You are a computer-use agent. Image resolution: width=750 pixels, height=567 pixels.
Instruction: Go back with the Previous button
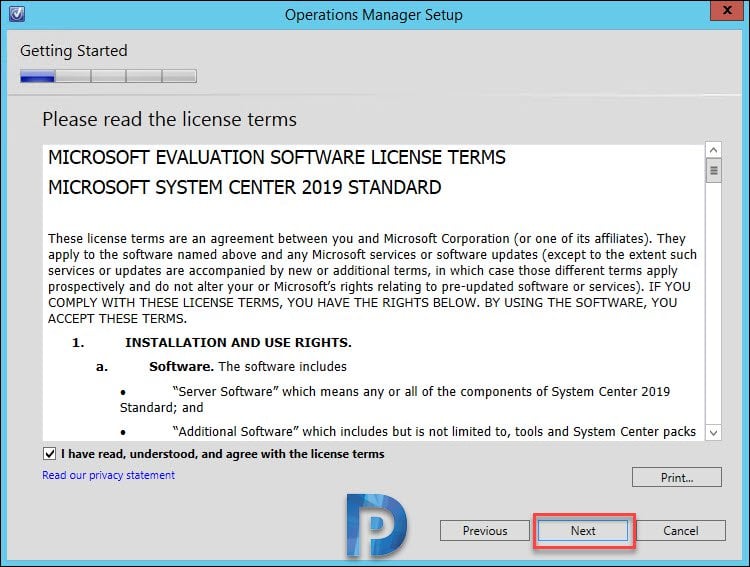[x=485, y=531]
